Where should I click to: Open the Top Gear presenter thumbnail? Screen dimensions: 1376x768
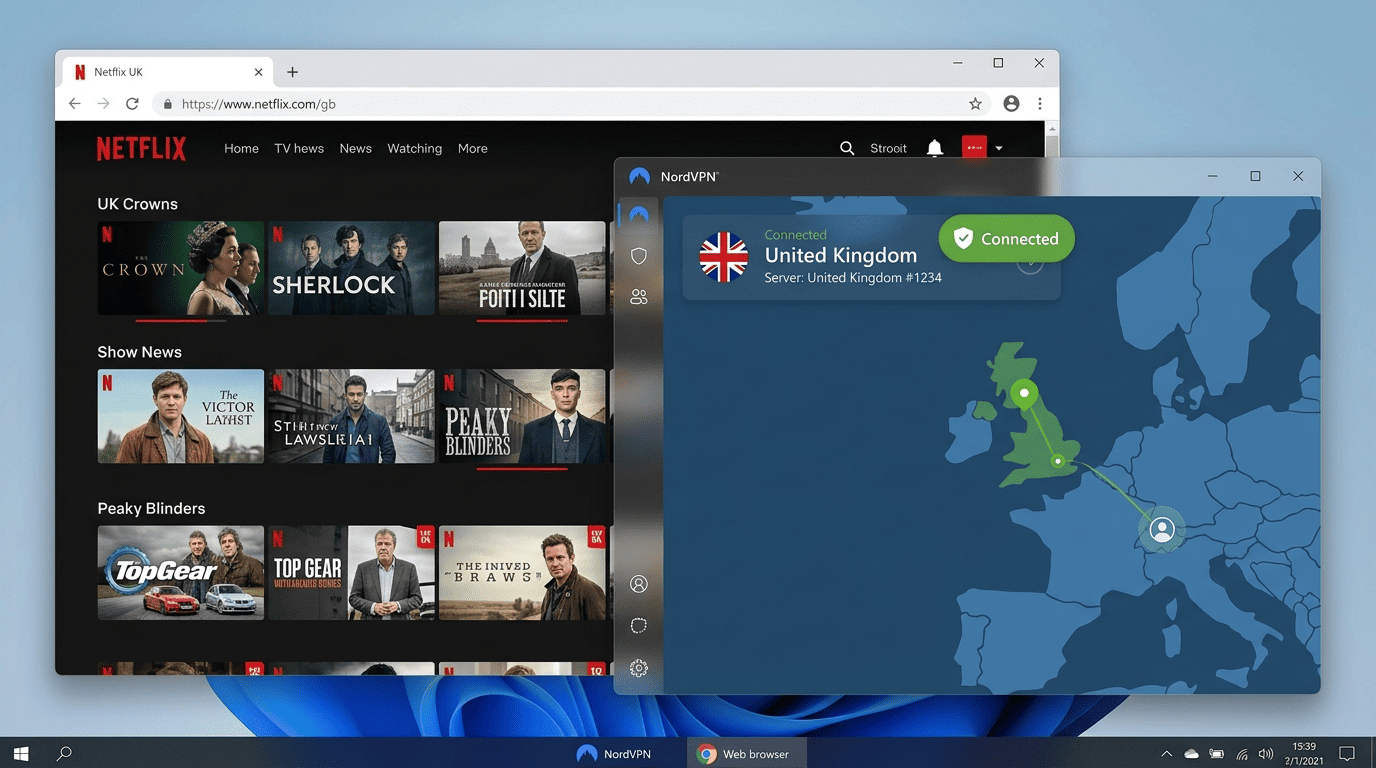click(351, 573)
